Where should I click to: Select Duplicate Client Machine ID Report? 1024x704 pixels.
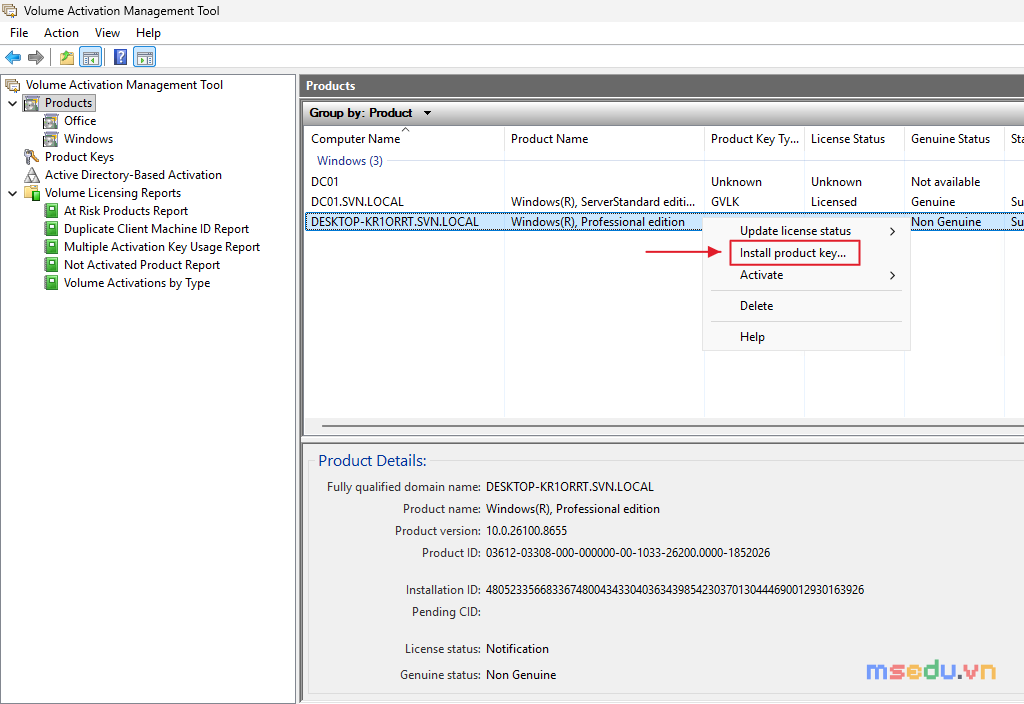[x=156, y=229]
